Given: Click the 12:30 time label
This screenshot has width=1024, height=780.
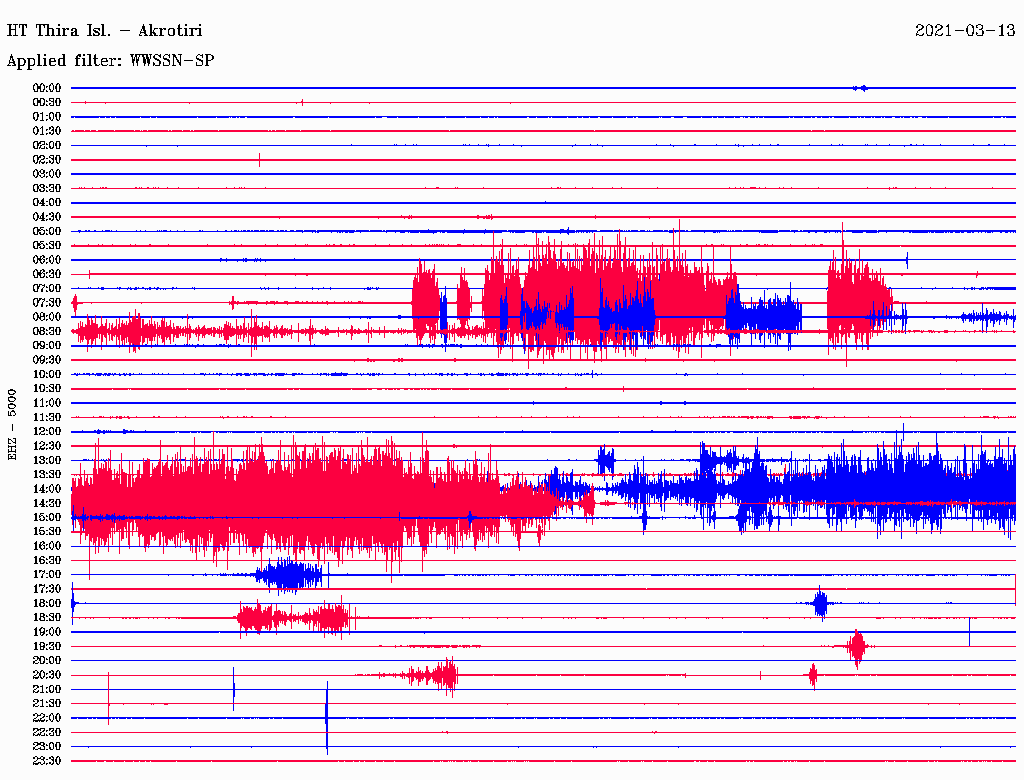Looking at the screenshot, I should [x=47, y=446].
